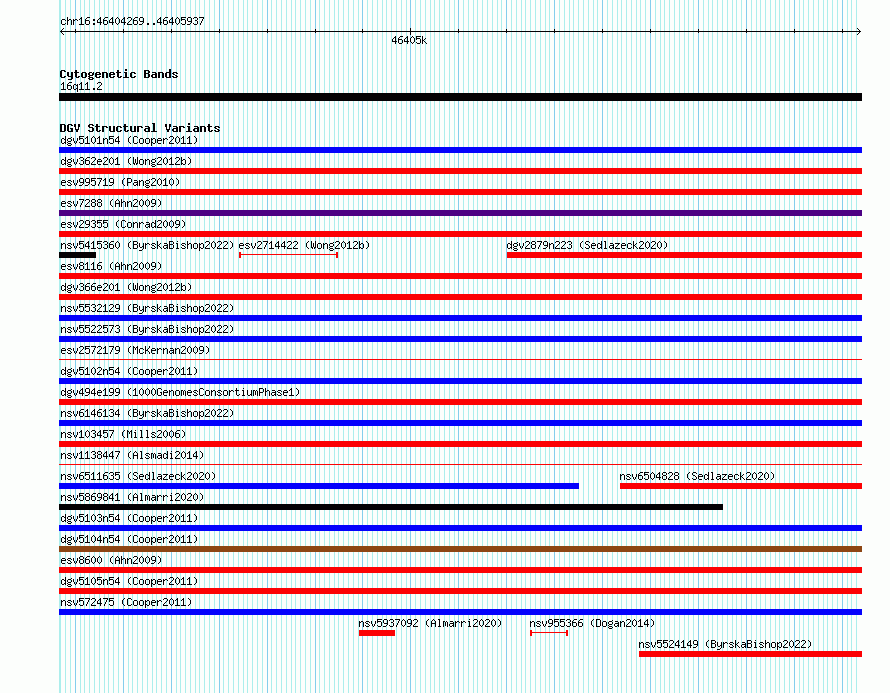Viewport: 890px width, 693px height.
Task: Open nsv103457 (Mills2006) variant
Action: point(123,434)
